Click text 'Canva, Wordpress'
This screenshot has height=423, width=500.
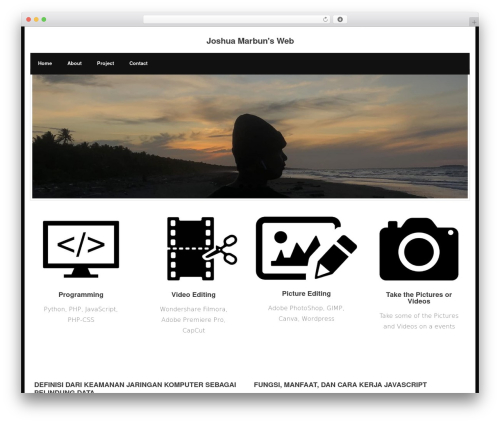(x=306, y=319)
